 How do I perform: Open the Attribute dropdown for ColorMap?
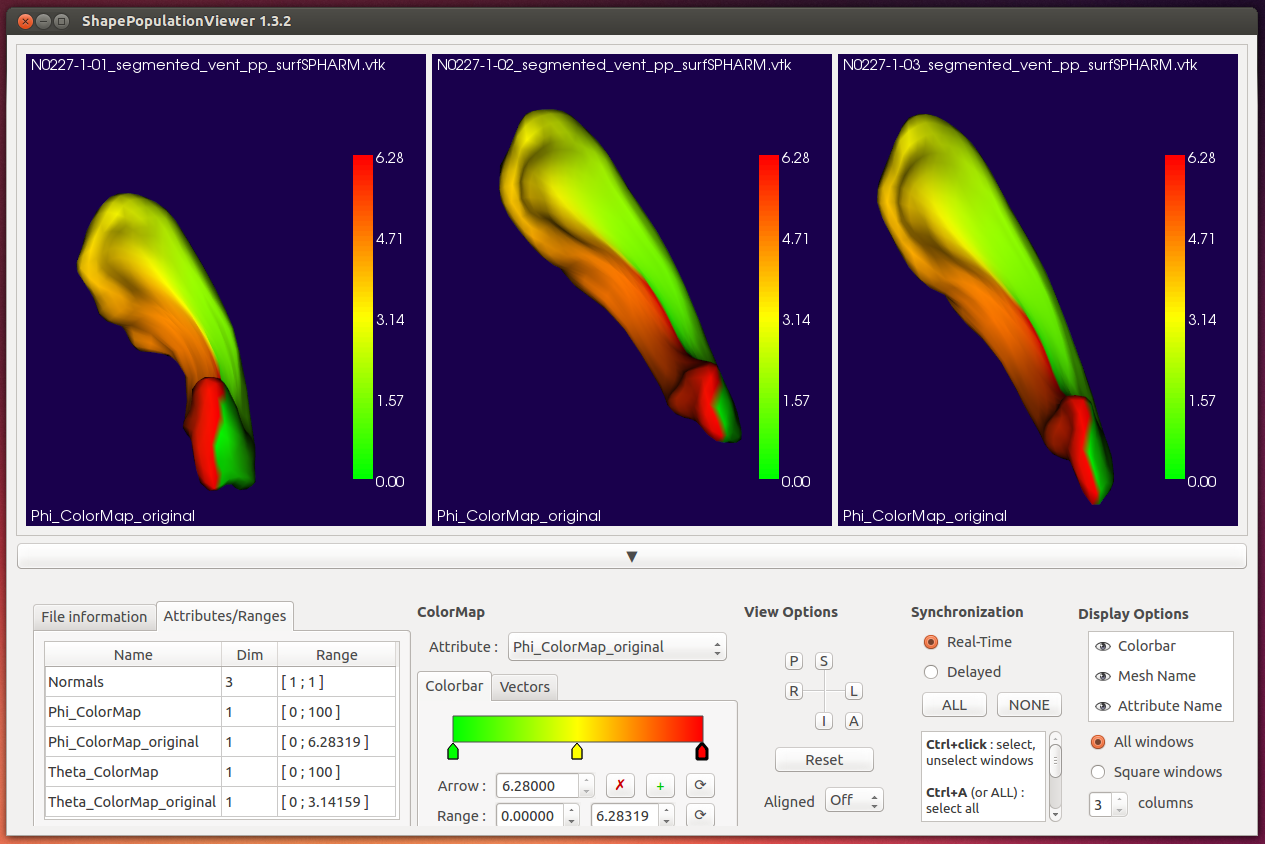[617, 647]
